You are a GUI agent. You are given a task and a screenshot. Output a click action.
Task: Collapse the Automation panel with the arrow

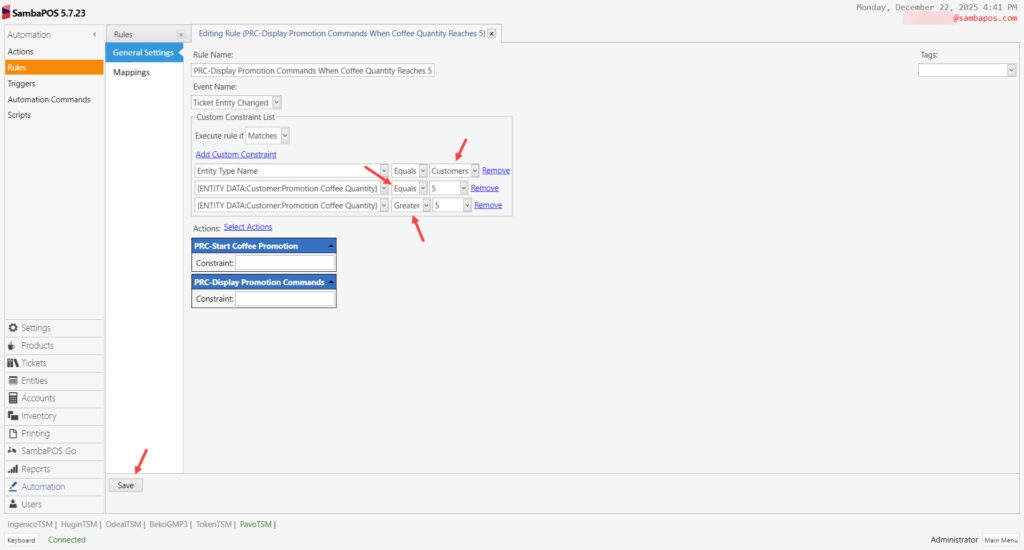[95, 35]
